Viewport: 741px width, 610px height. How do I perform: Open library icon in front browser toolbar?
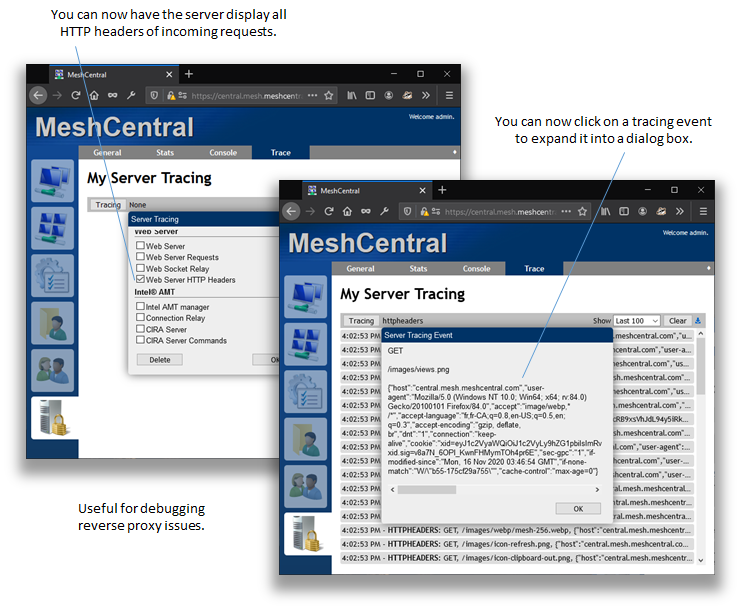(x=605, y=211)
